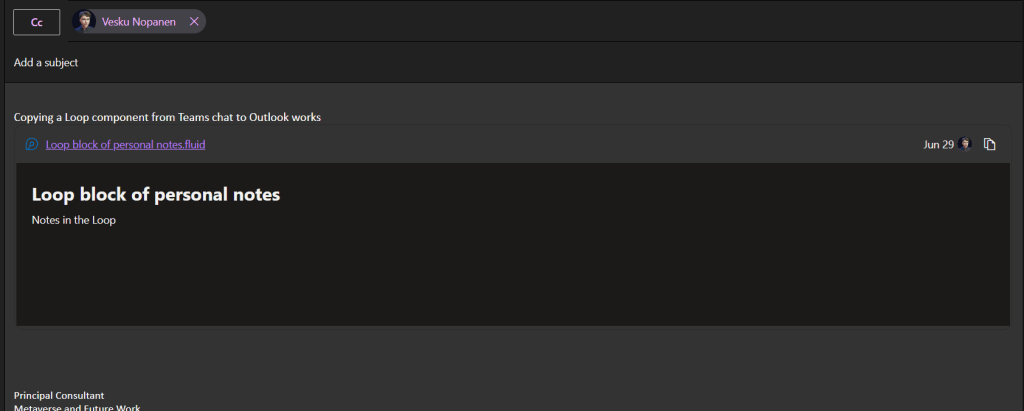Click the Principal Consultant signature line
1024x411 pixels.
click(x=59, y=396)
